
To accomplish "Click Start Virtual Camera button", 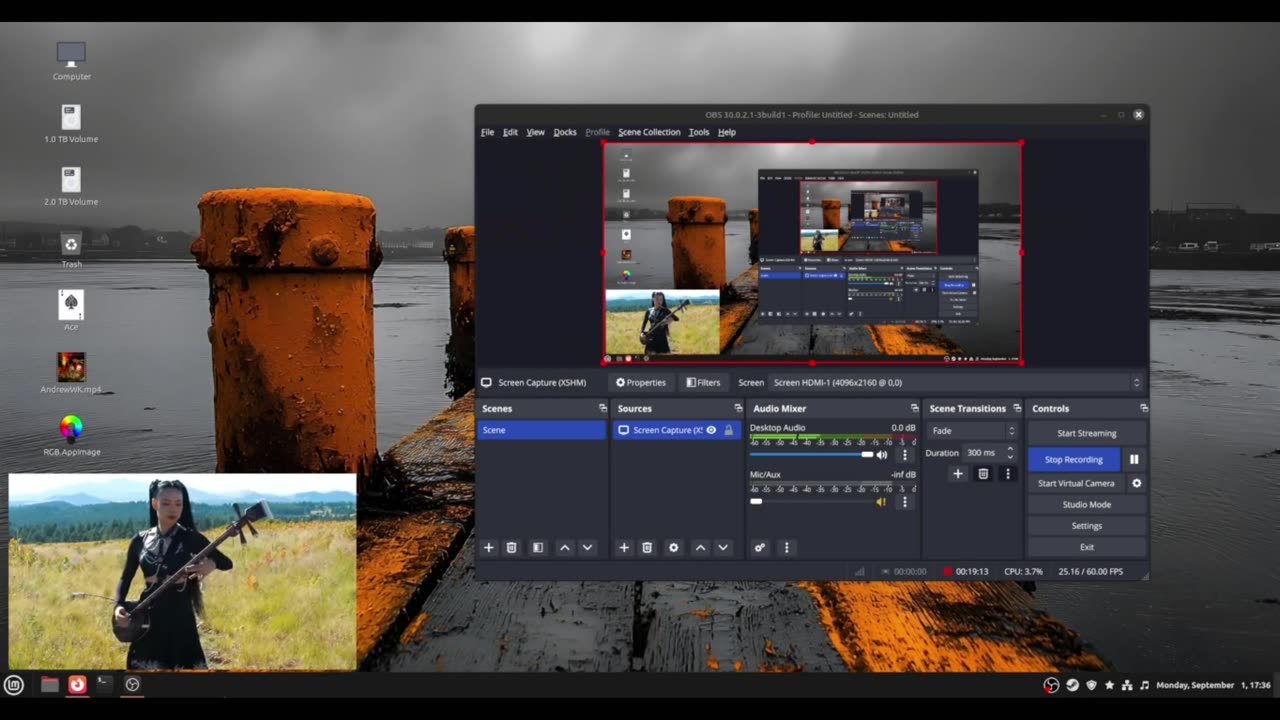I will click(1076, 483).
